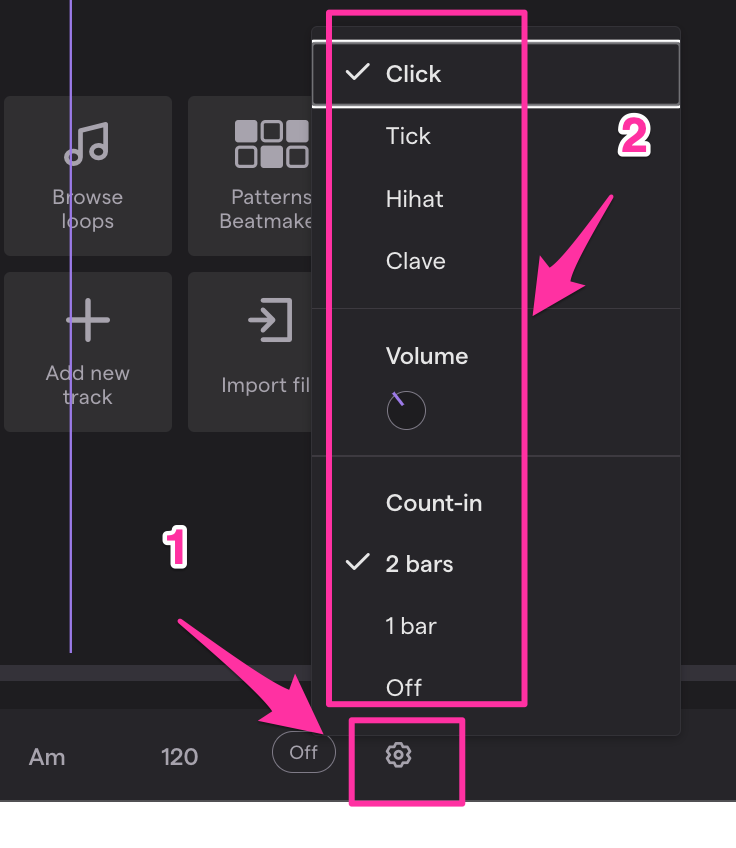Open the metronome settings gear
Image resolution: width=736 pixels, height=848 pixels.
click(399, 754)
